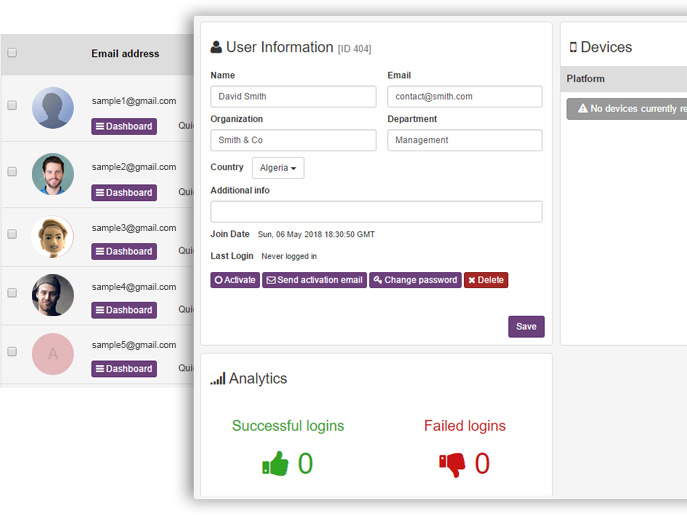Click the mobile phone icon beside Devices

point(573,47)
